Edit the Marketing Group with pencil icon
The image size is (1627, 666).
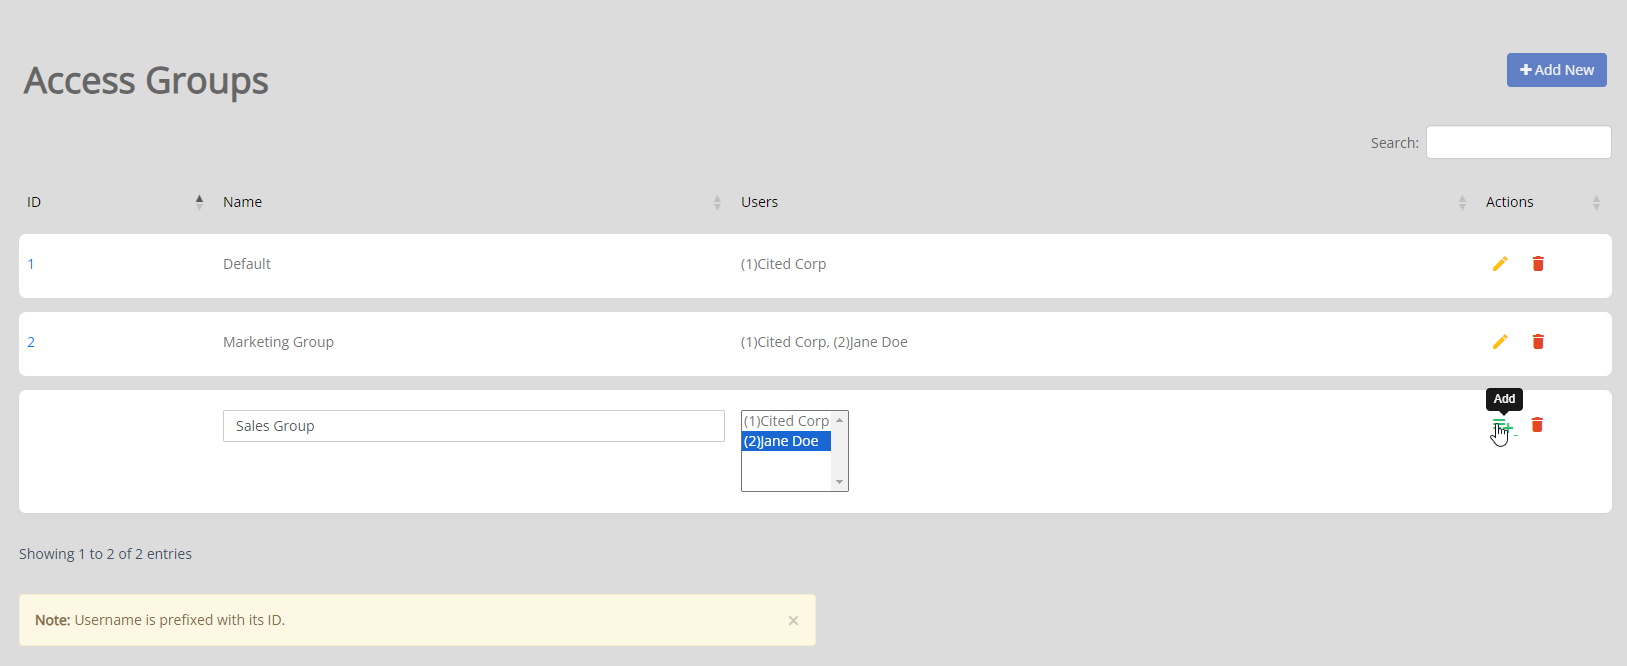pos(1500,342)
